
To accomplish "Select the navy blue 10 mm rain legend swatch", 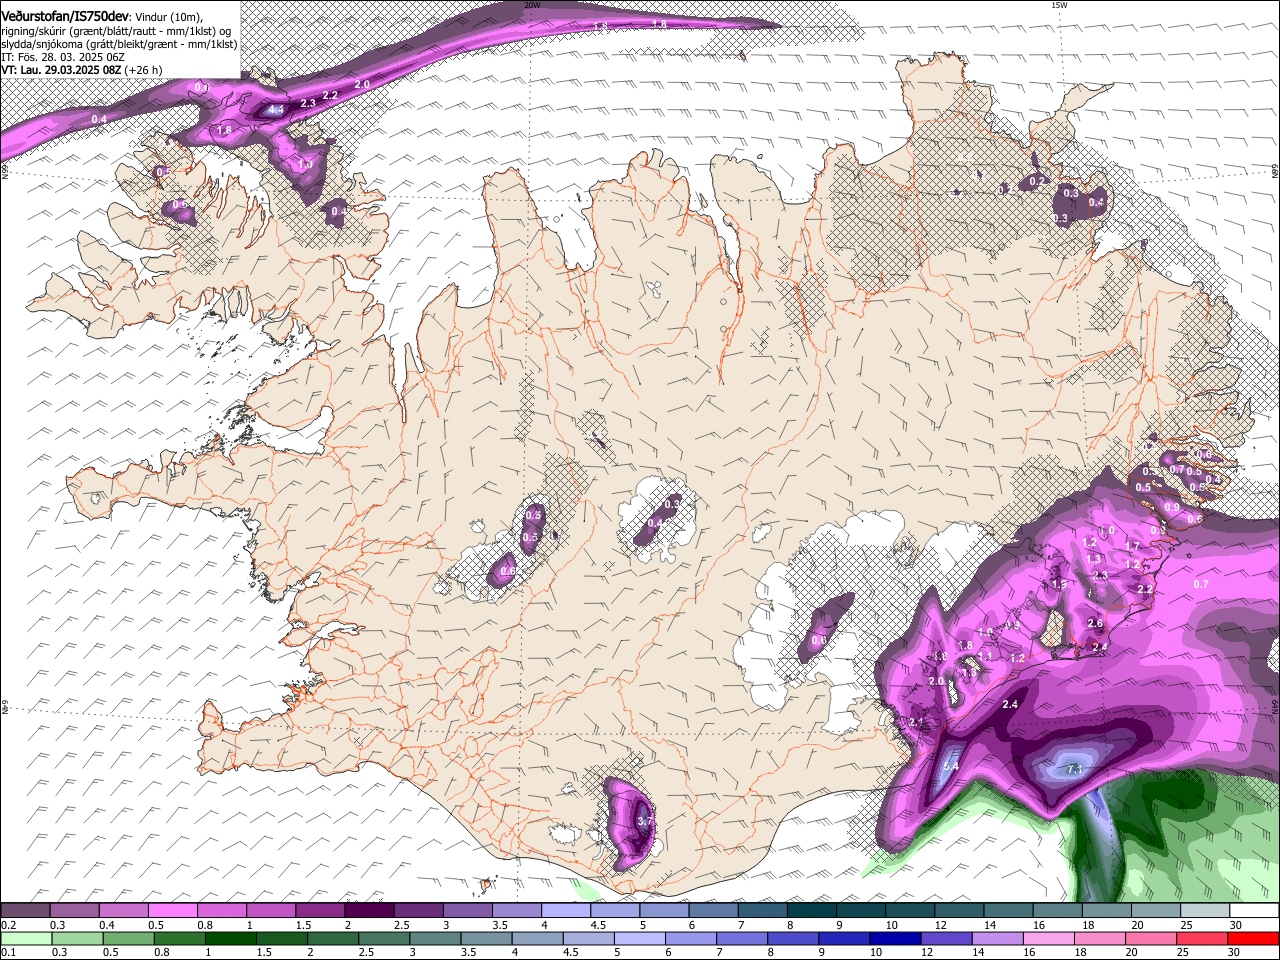I will (x=895, y=938).
